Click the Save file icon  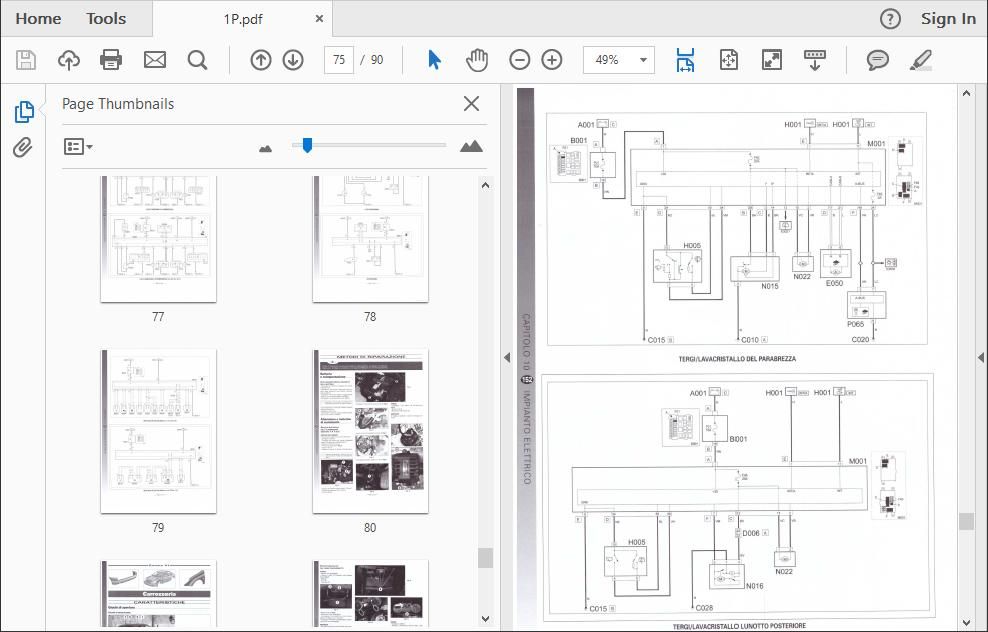click(26, 60)
